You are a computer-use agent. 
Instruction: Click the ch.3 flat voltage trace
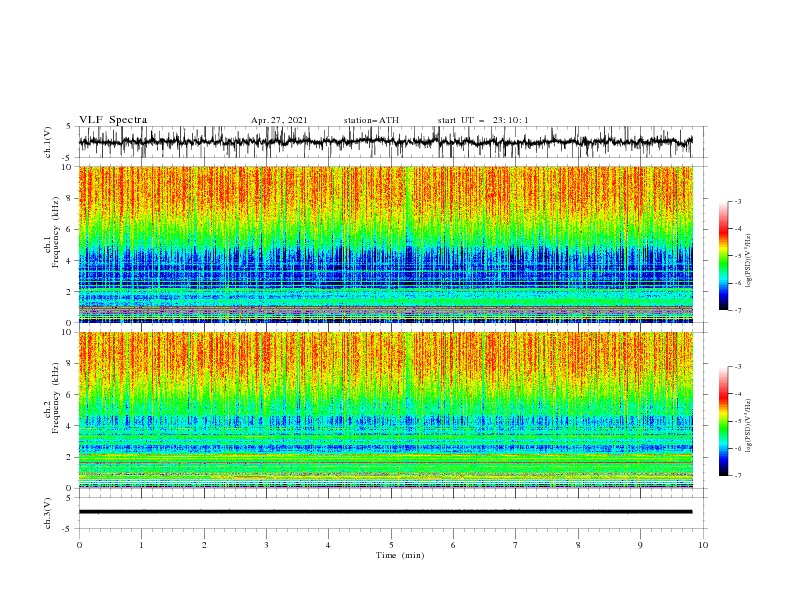[x=385, y=512]
